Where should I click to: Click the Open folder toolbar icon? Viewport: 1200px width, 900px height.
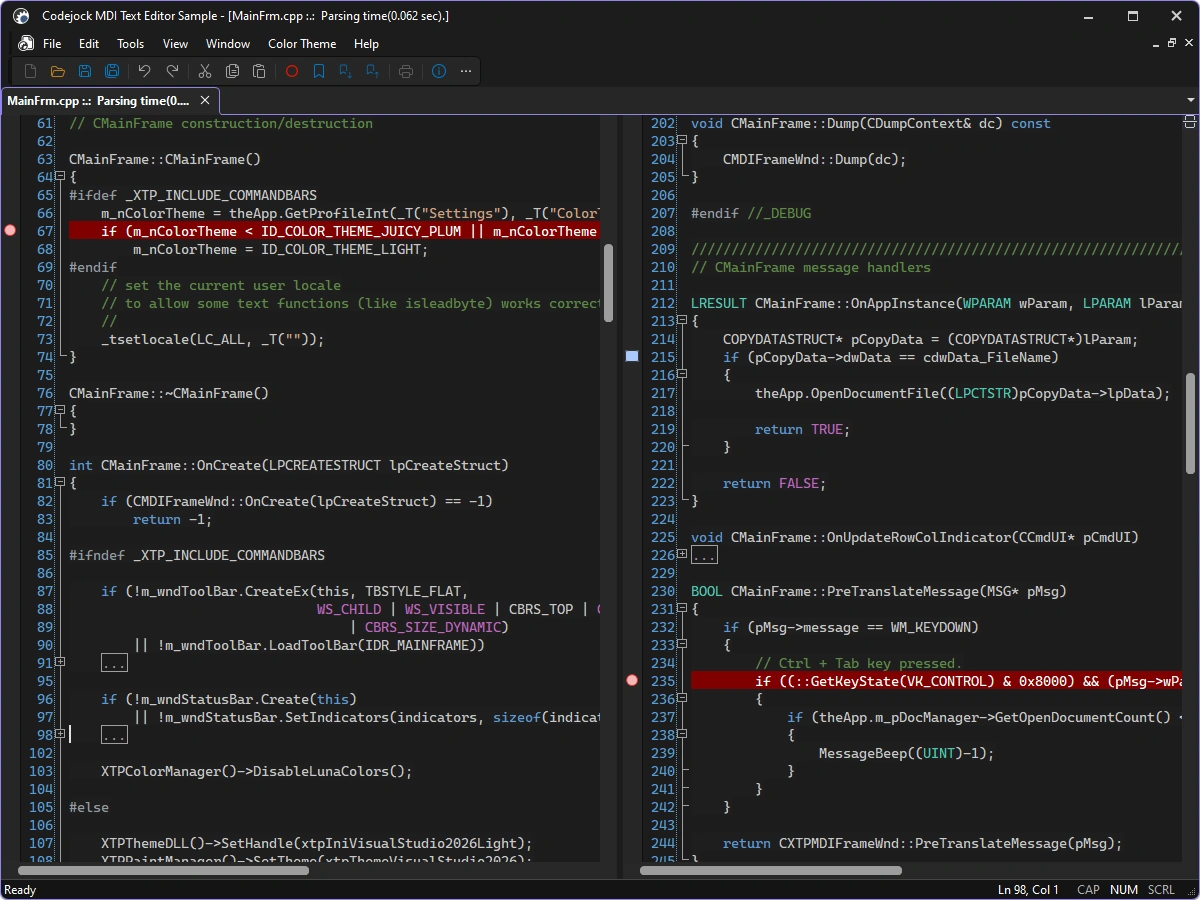point(58,71)
